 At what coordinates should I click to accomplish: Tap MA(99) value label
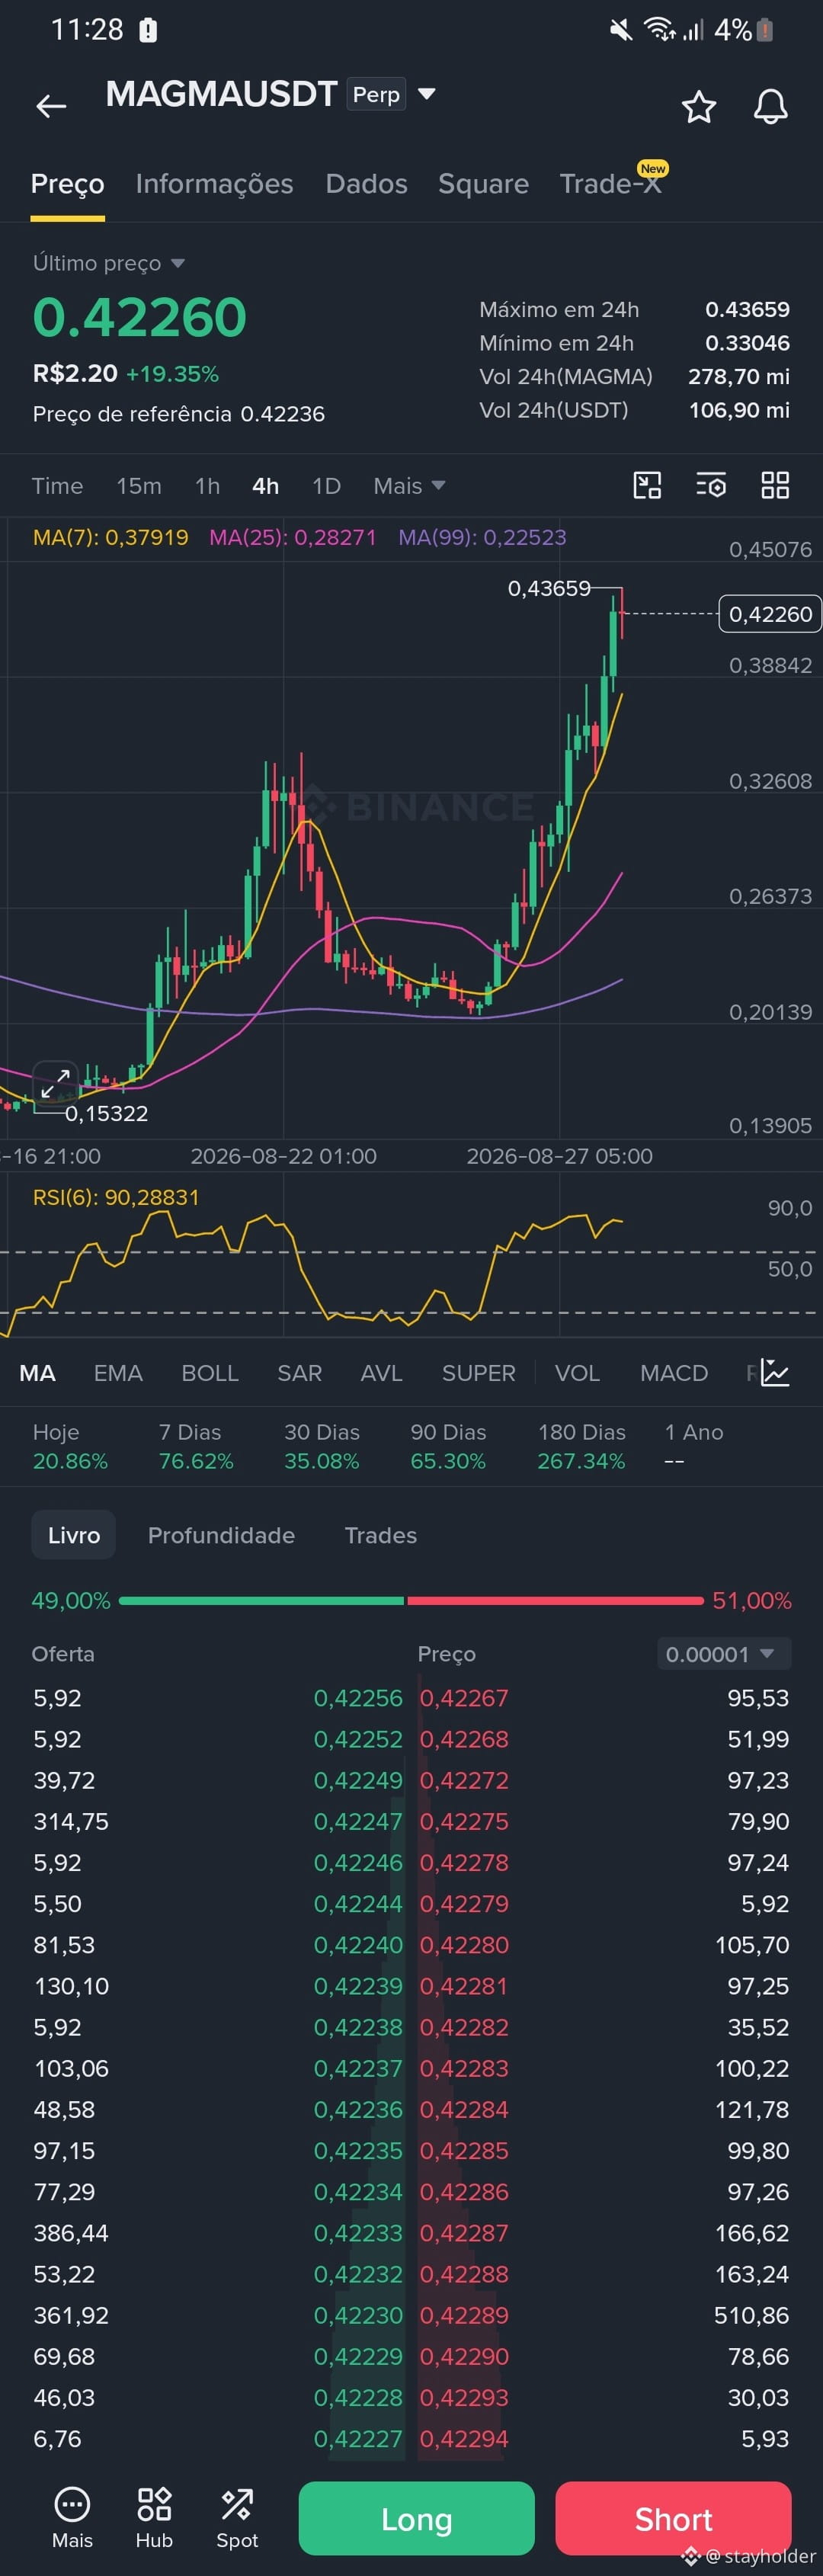pos(482,537)
